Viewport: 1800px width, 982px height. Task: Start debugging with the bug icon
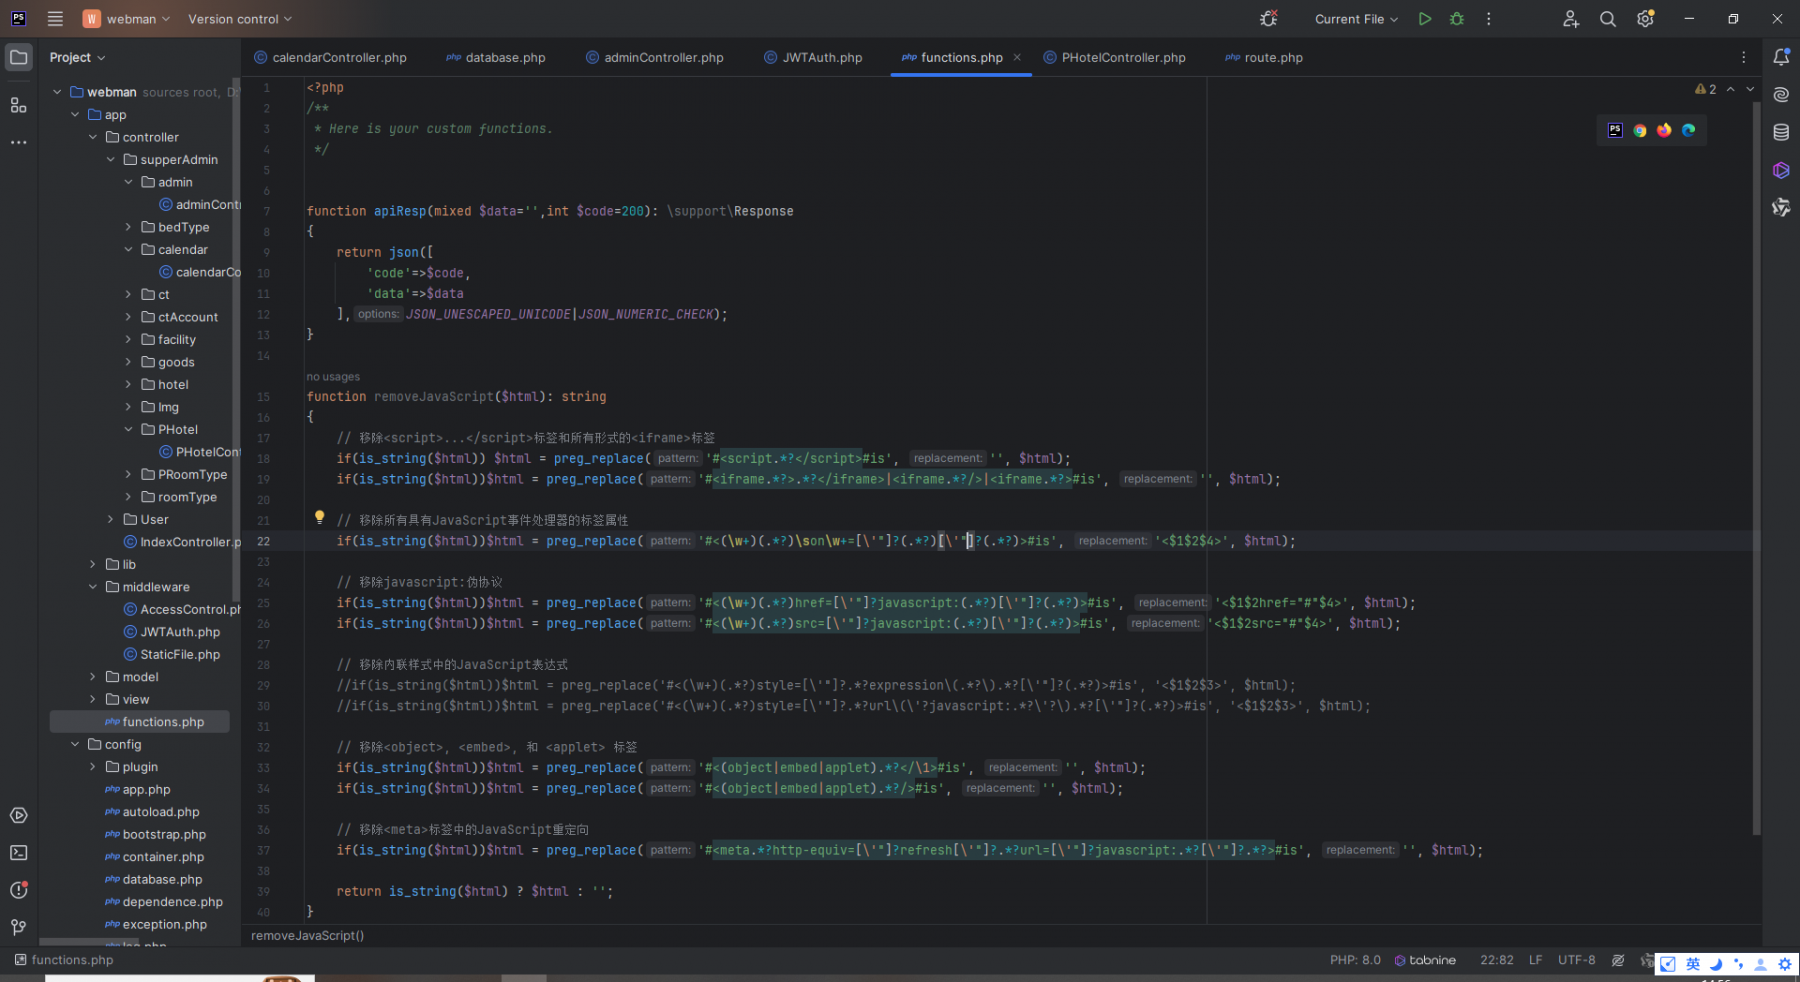click(x=1457, y=19)
